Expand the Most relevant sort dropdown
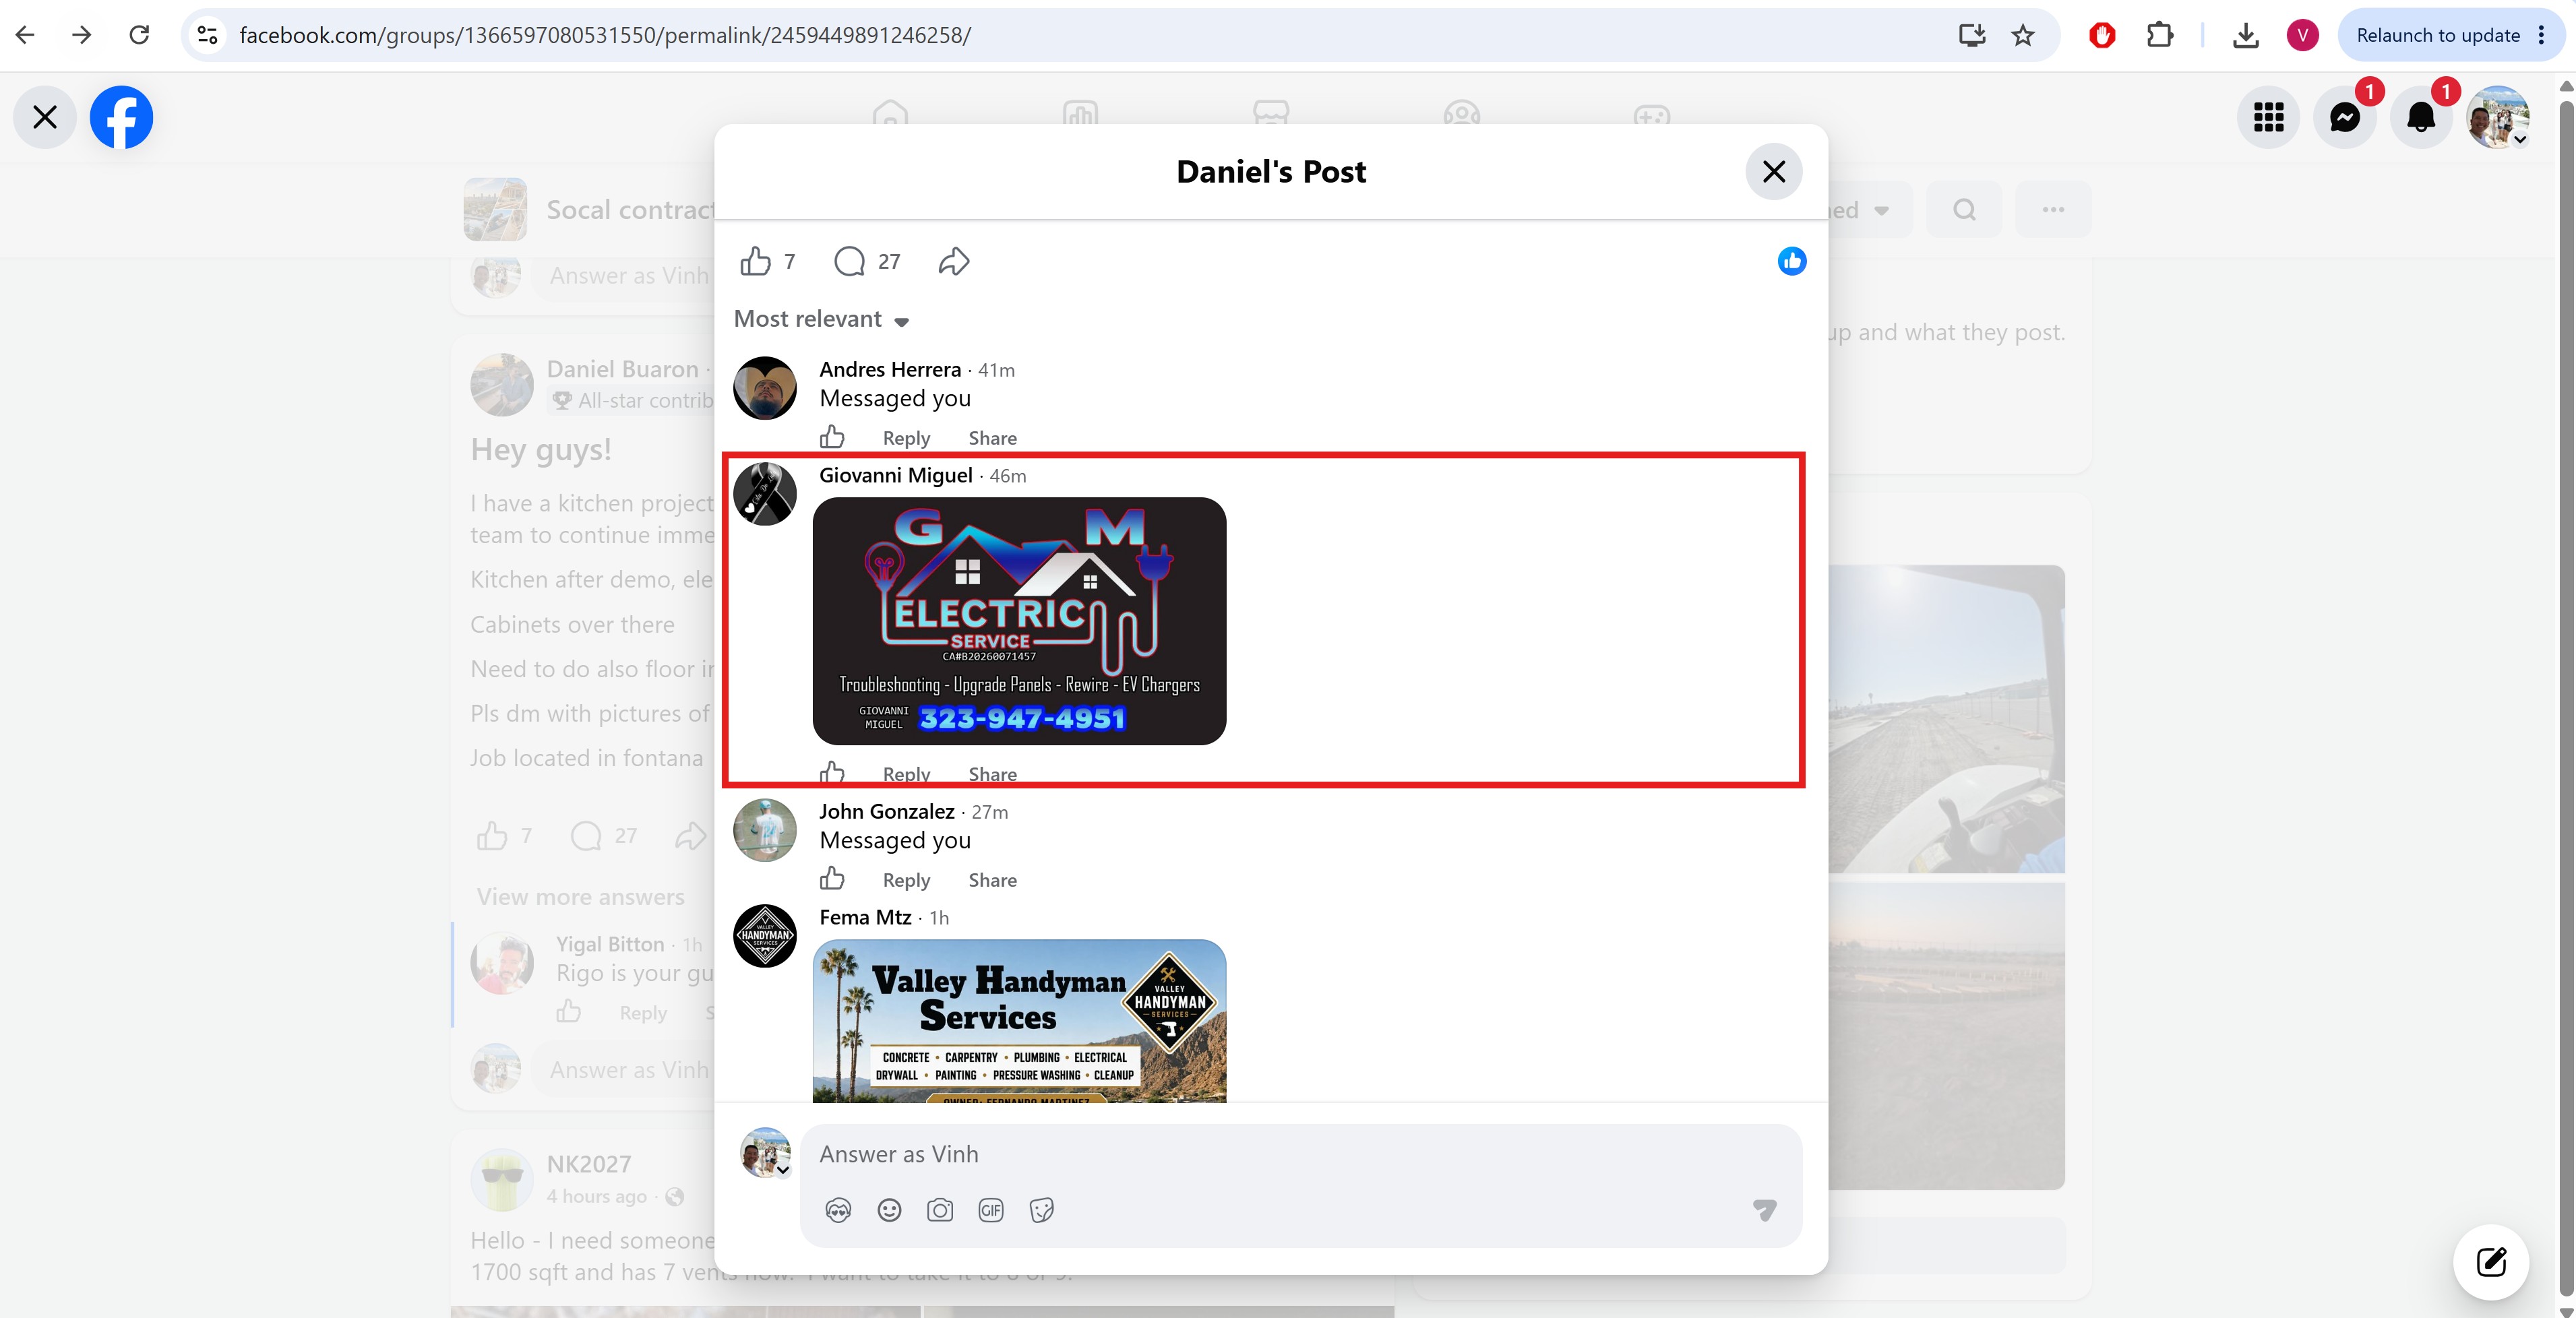 [821, 319]
